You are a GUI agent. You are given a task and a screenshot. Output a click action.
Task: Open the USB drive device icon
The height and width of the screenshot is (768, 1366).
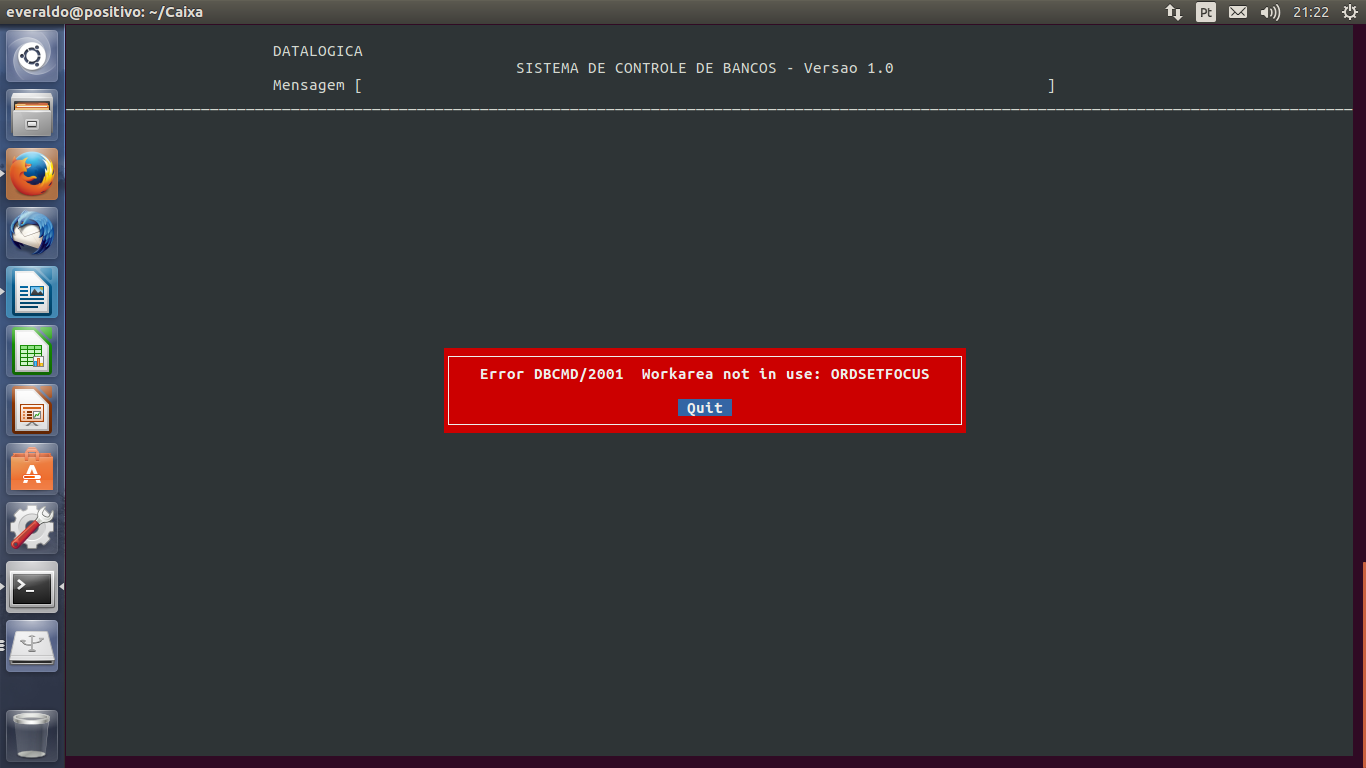point(32,646)
